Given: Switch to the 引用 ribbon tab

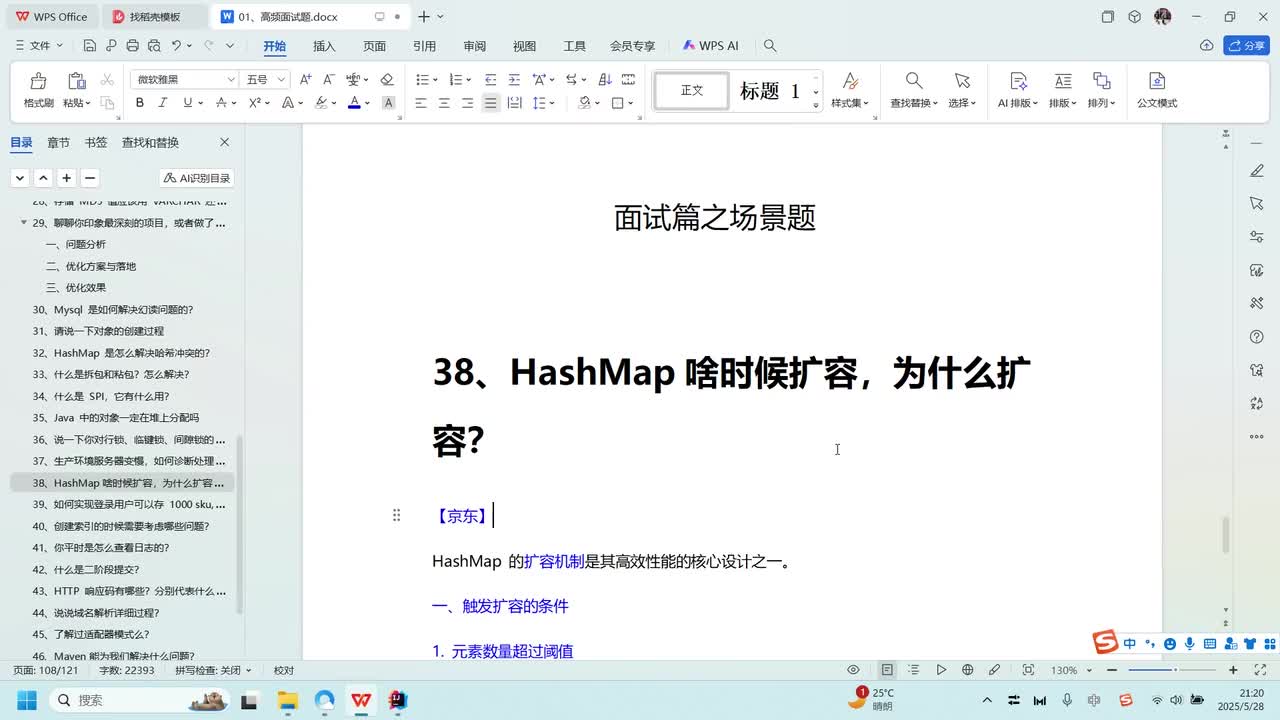Looking at the screenshot, I should [x=424, y=46].
